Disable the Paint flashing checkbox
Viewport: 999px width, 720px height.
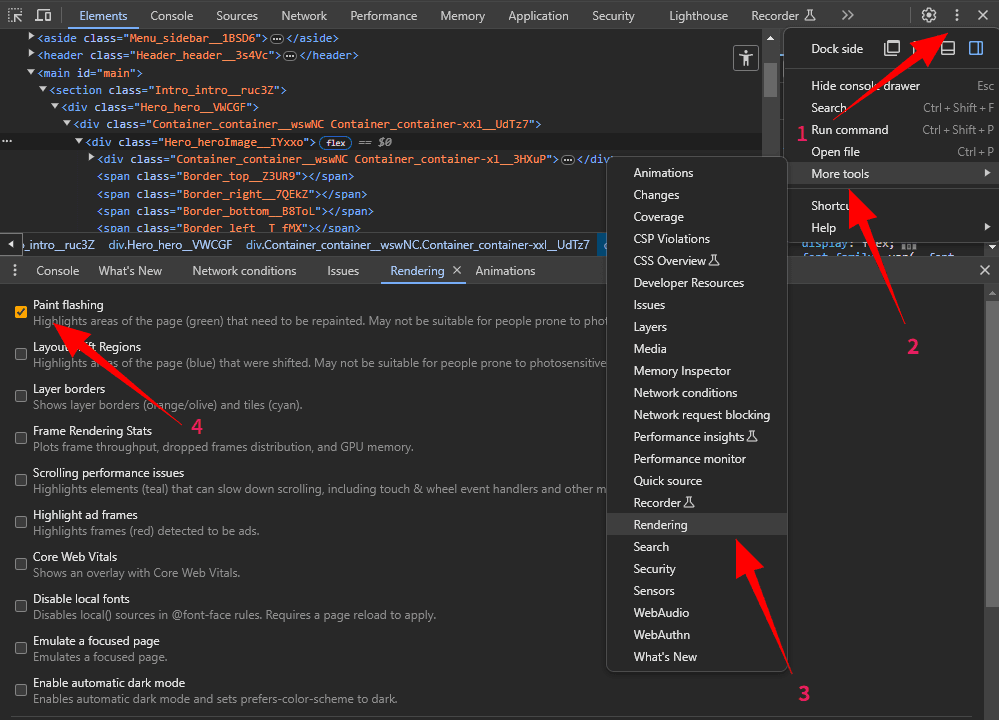(21, 312)
